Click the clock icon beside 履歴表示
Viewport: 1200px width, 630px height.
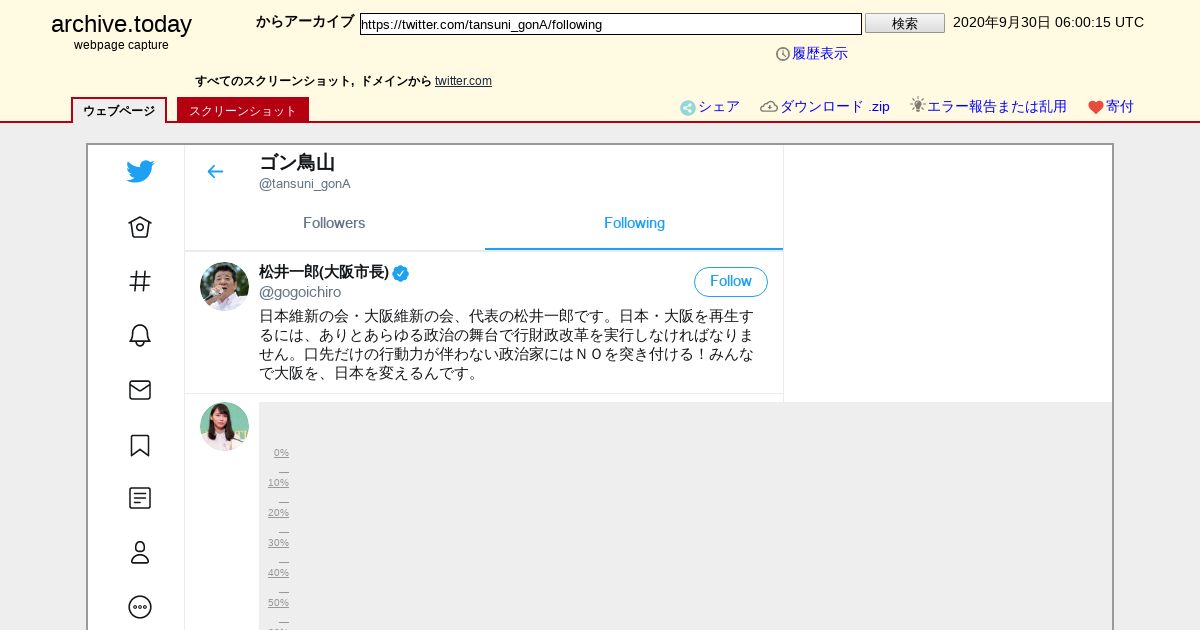point(783,54)
